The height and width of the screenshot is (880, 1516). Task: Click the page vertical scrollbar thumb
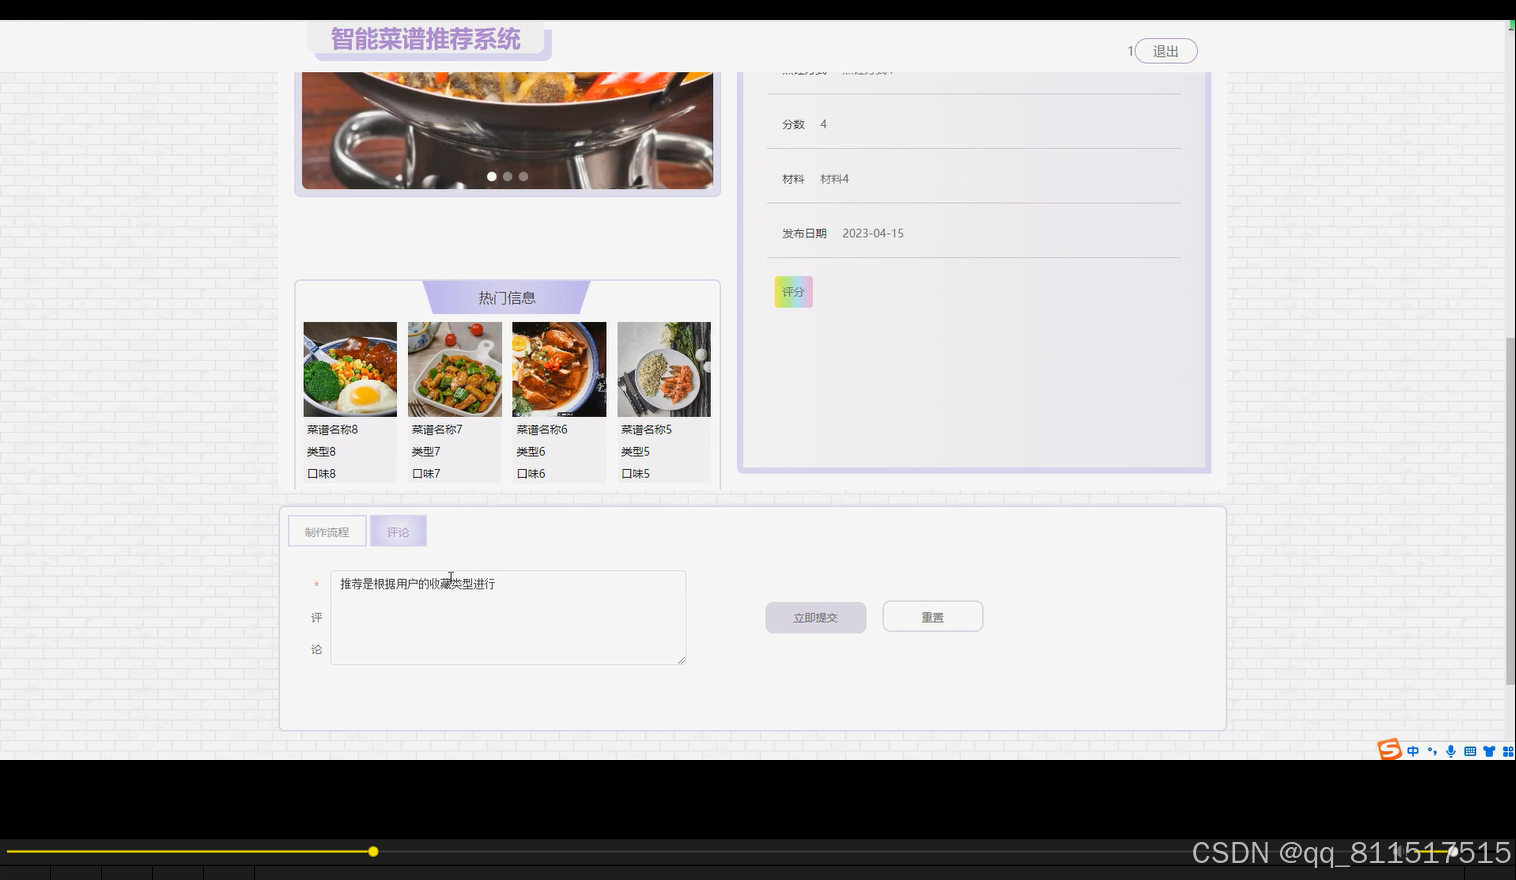point(1510,511)
